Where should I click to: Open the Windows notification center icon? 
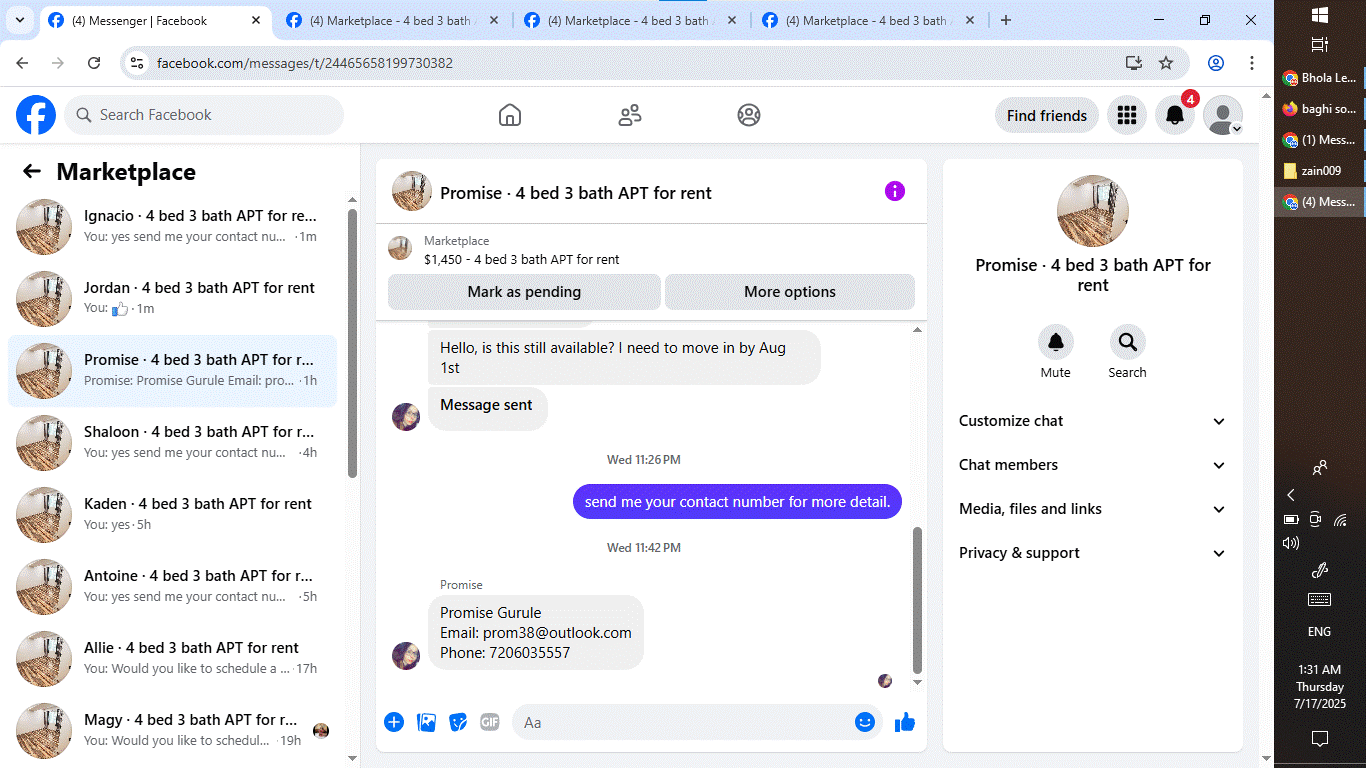click(1319, 739)
